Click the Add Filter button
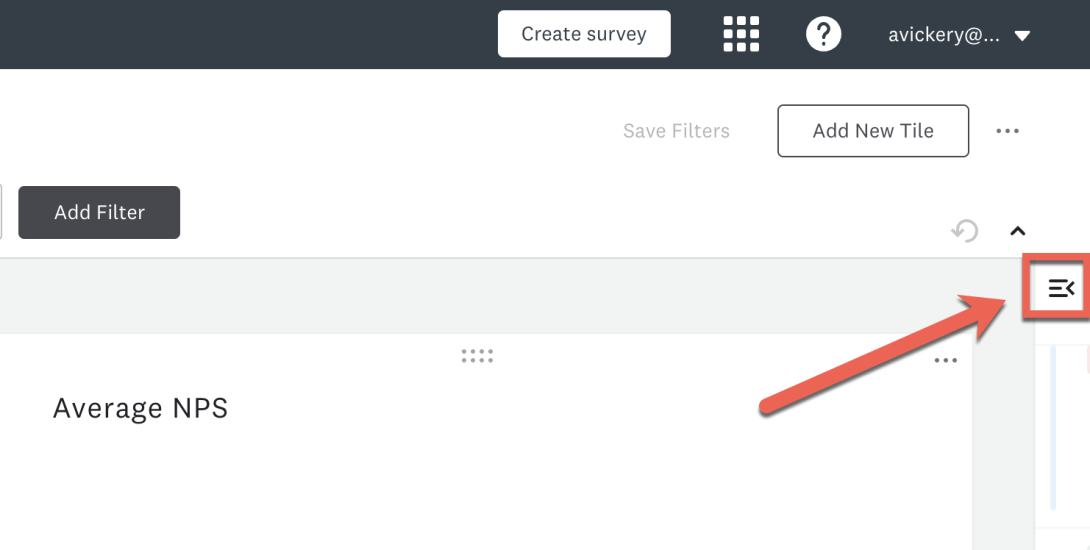Viewport: 1090px width, 550px height. pos(99,212)
